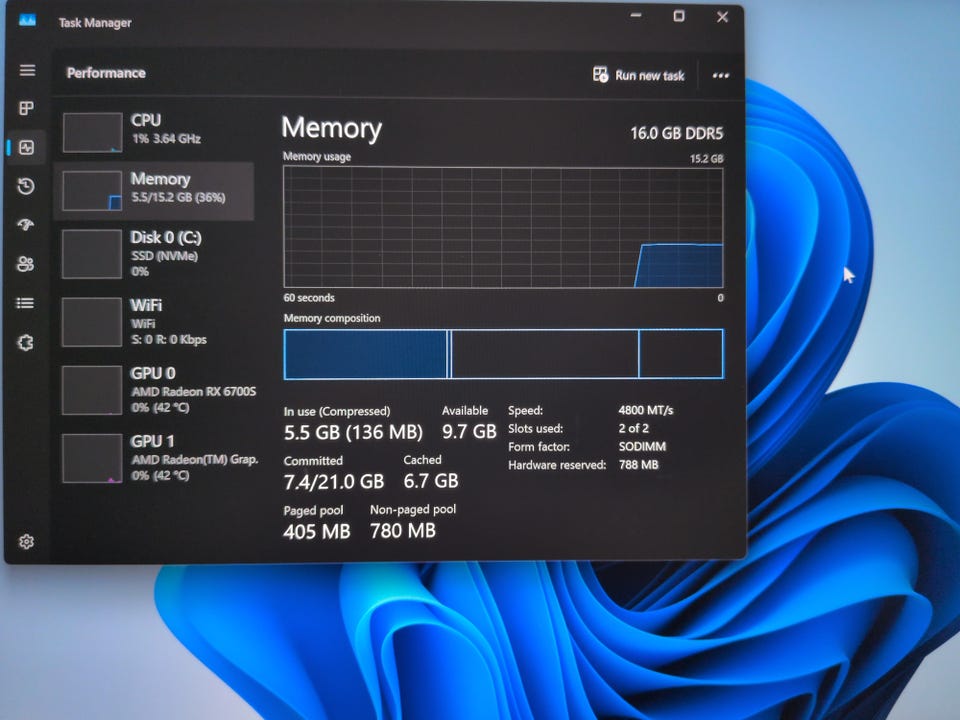Screen dimensions: 960x720
Task: Click the Memory usage graph
Action: pyautogui.click(x=503, y=227)
